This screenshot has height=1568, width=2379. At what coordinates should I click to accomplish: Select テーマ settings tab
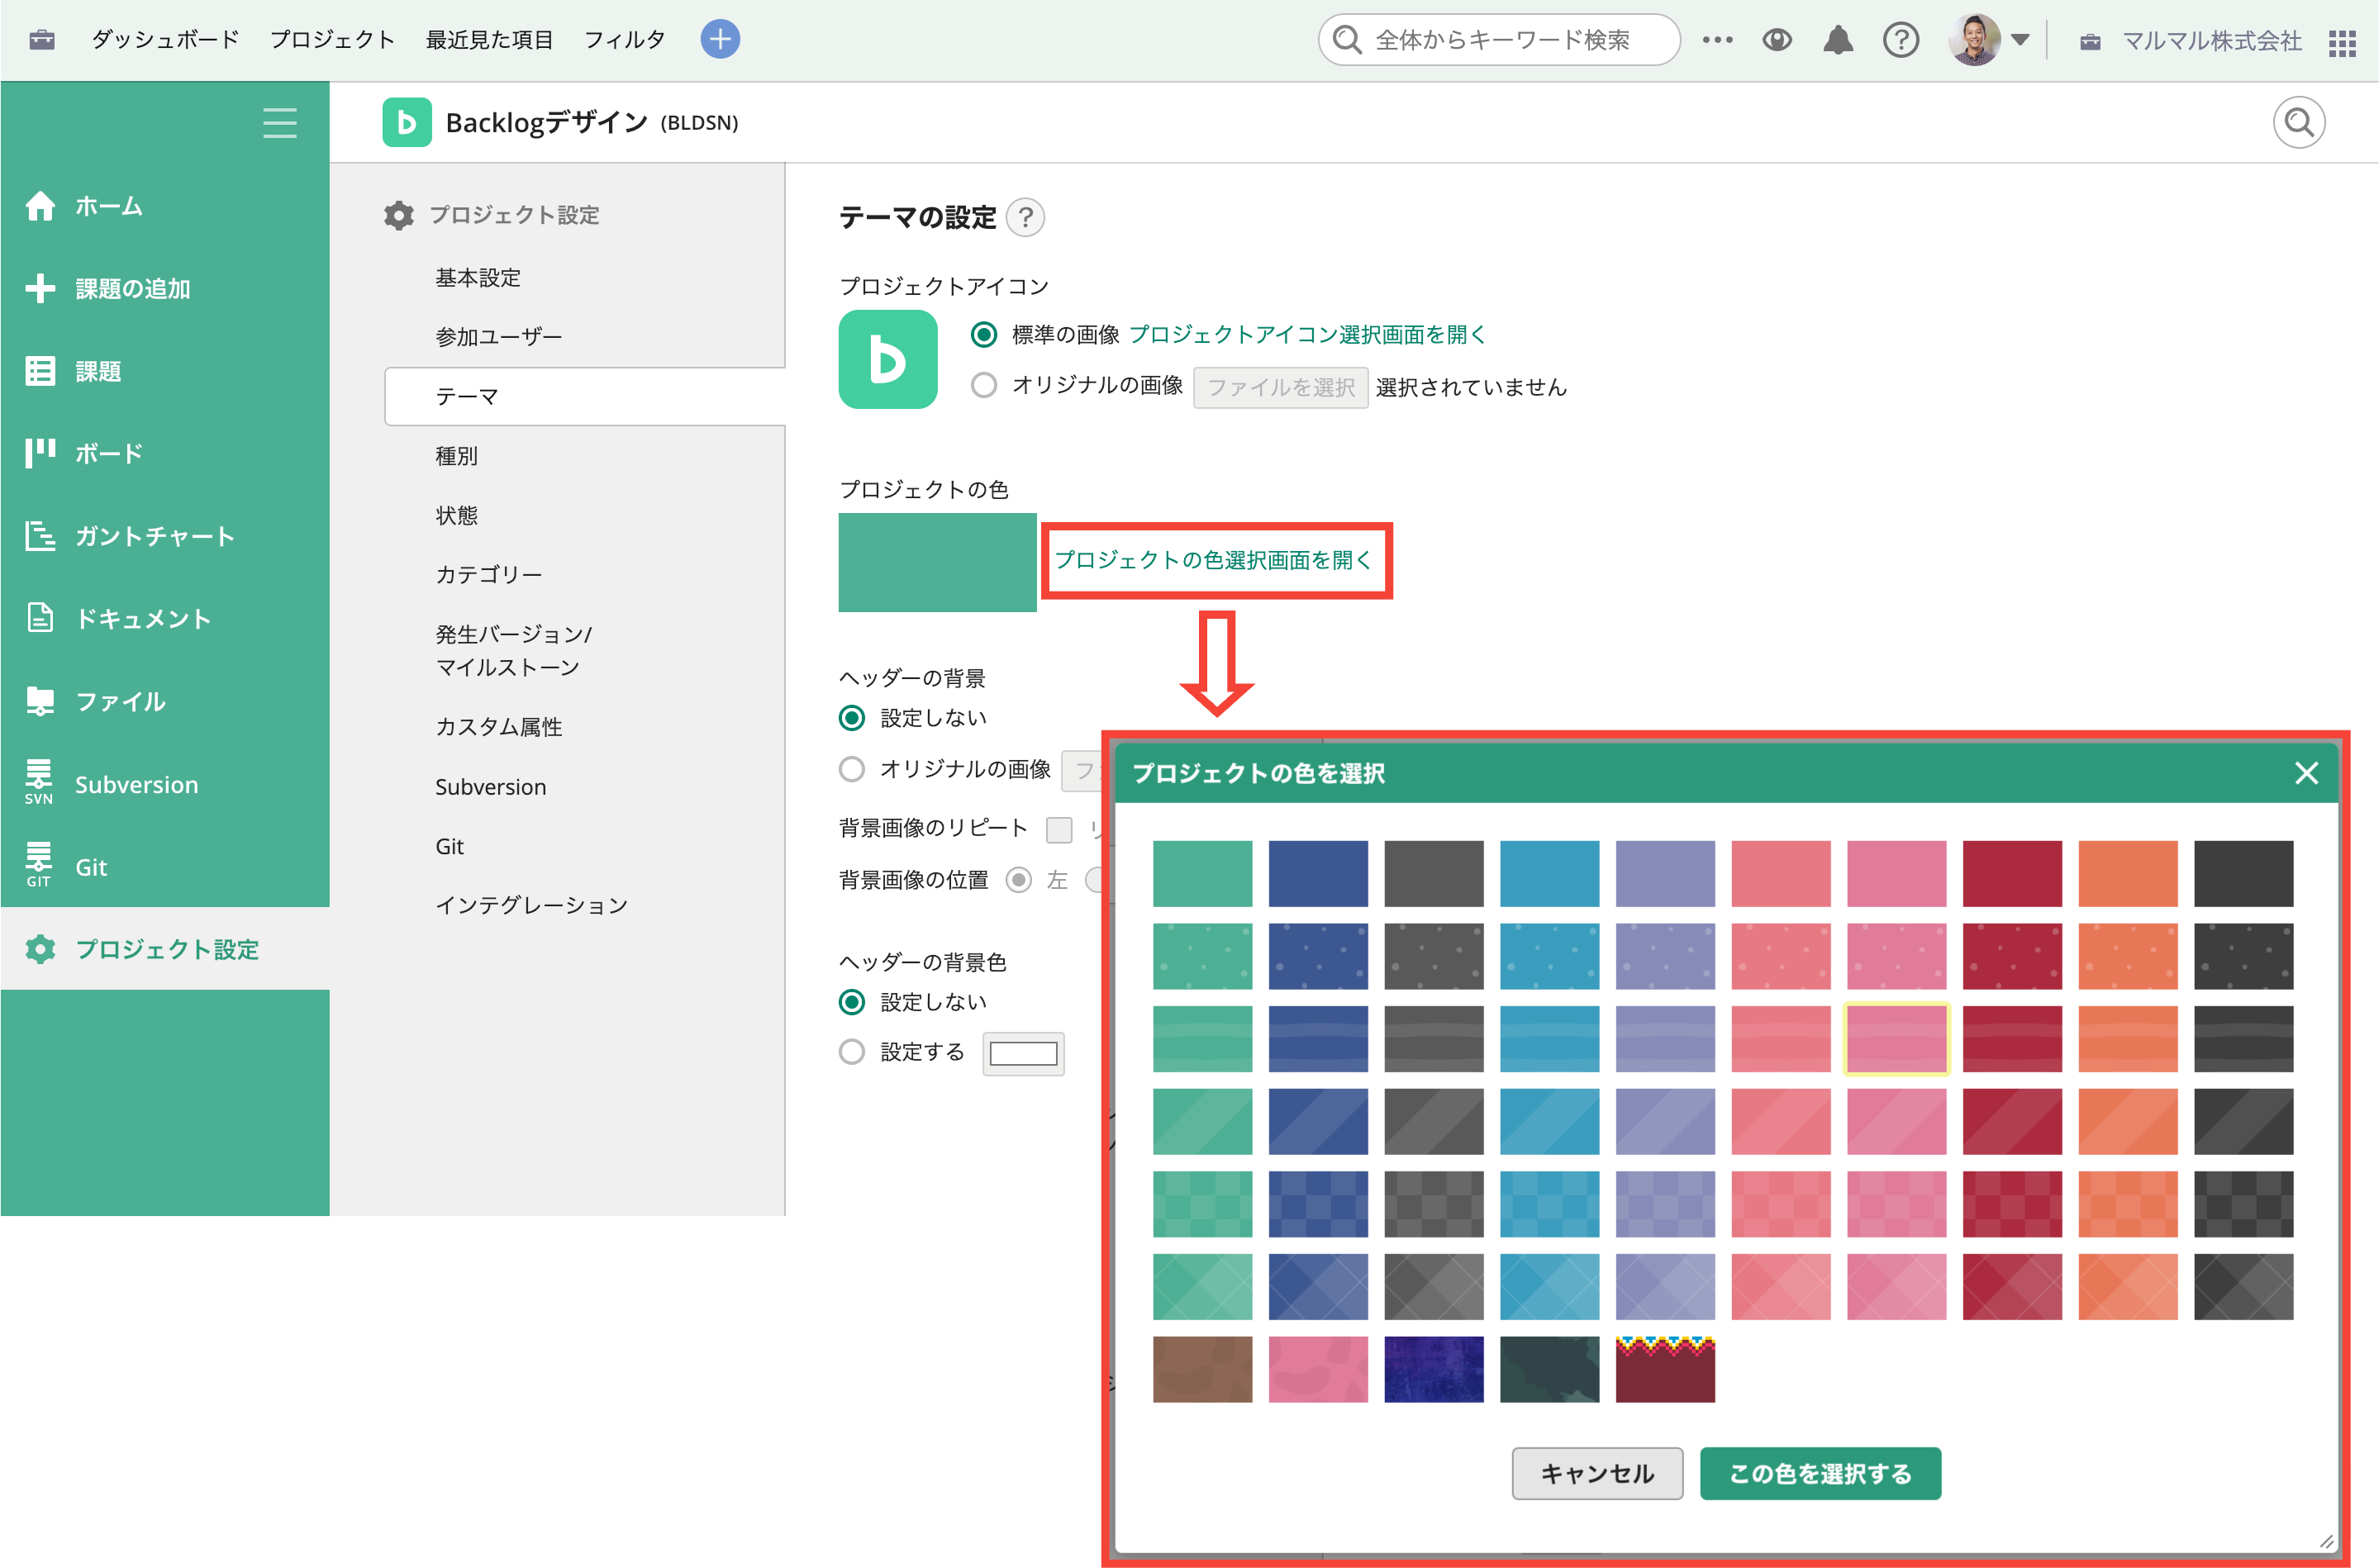click(585, 396)
